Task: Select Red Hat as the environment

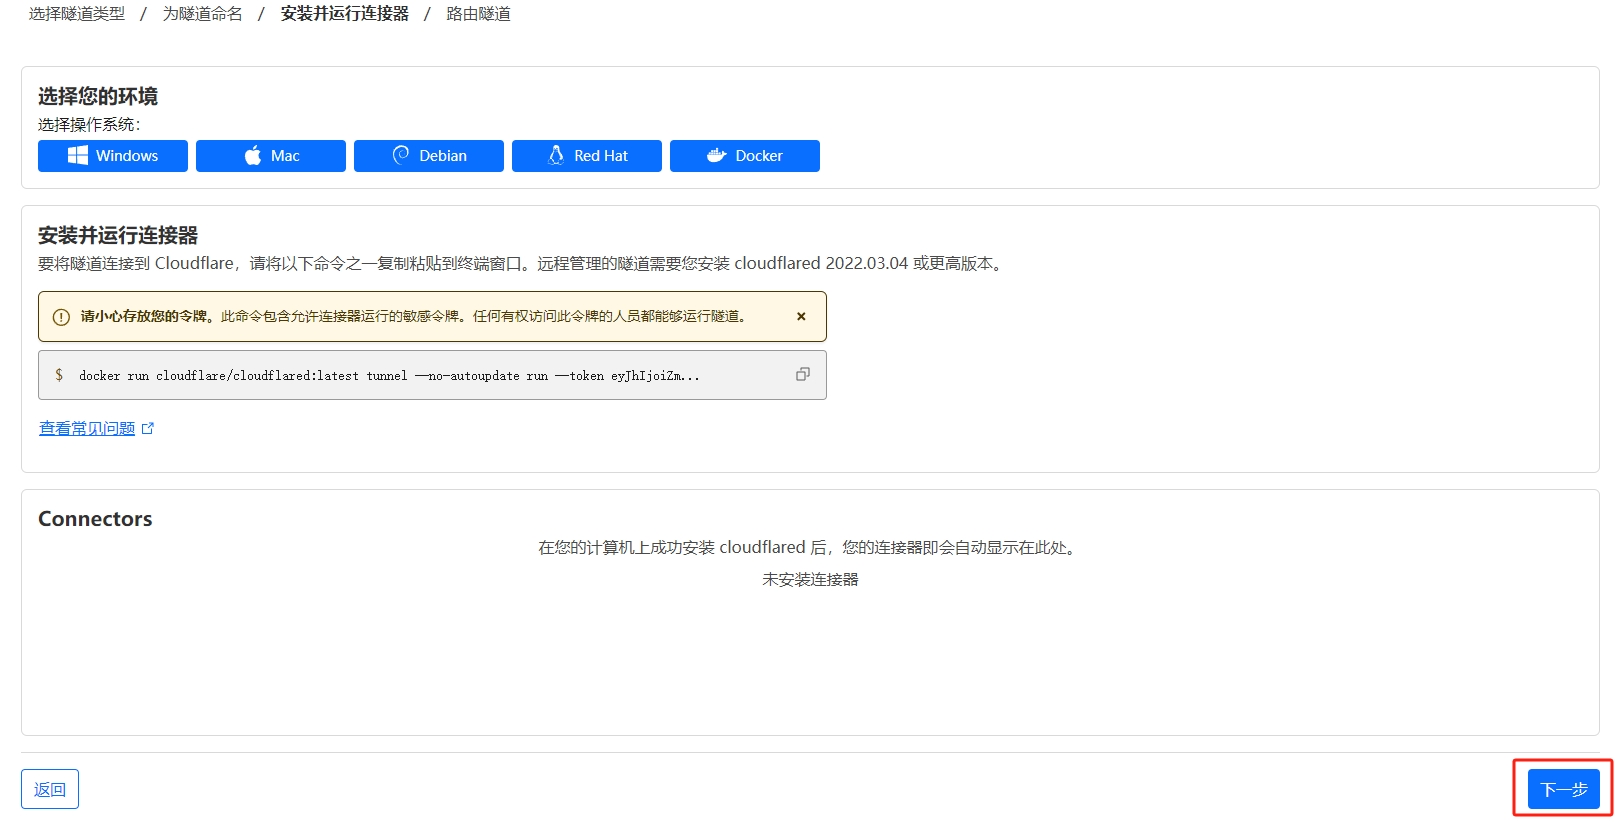Action: (x=587, y=156)
